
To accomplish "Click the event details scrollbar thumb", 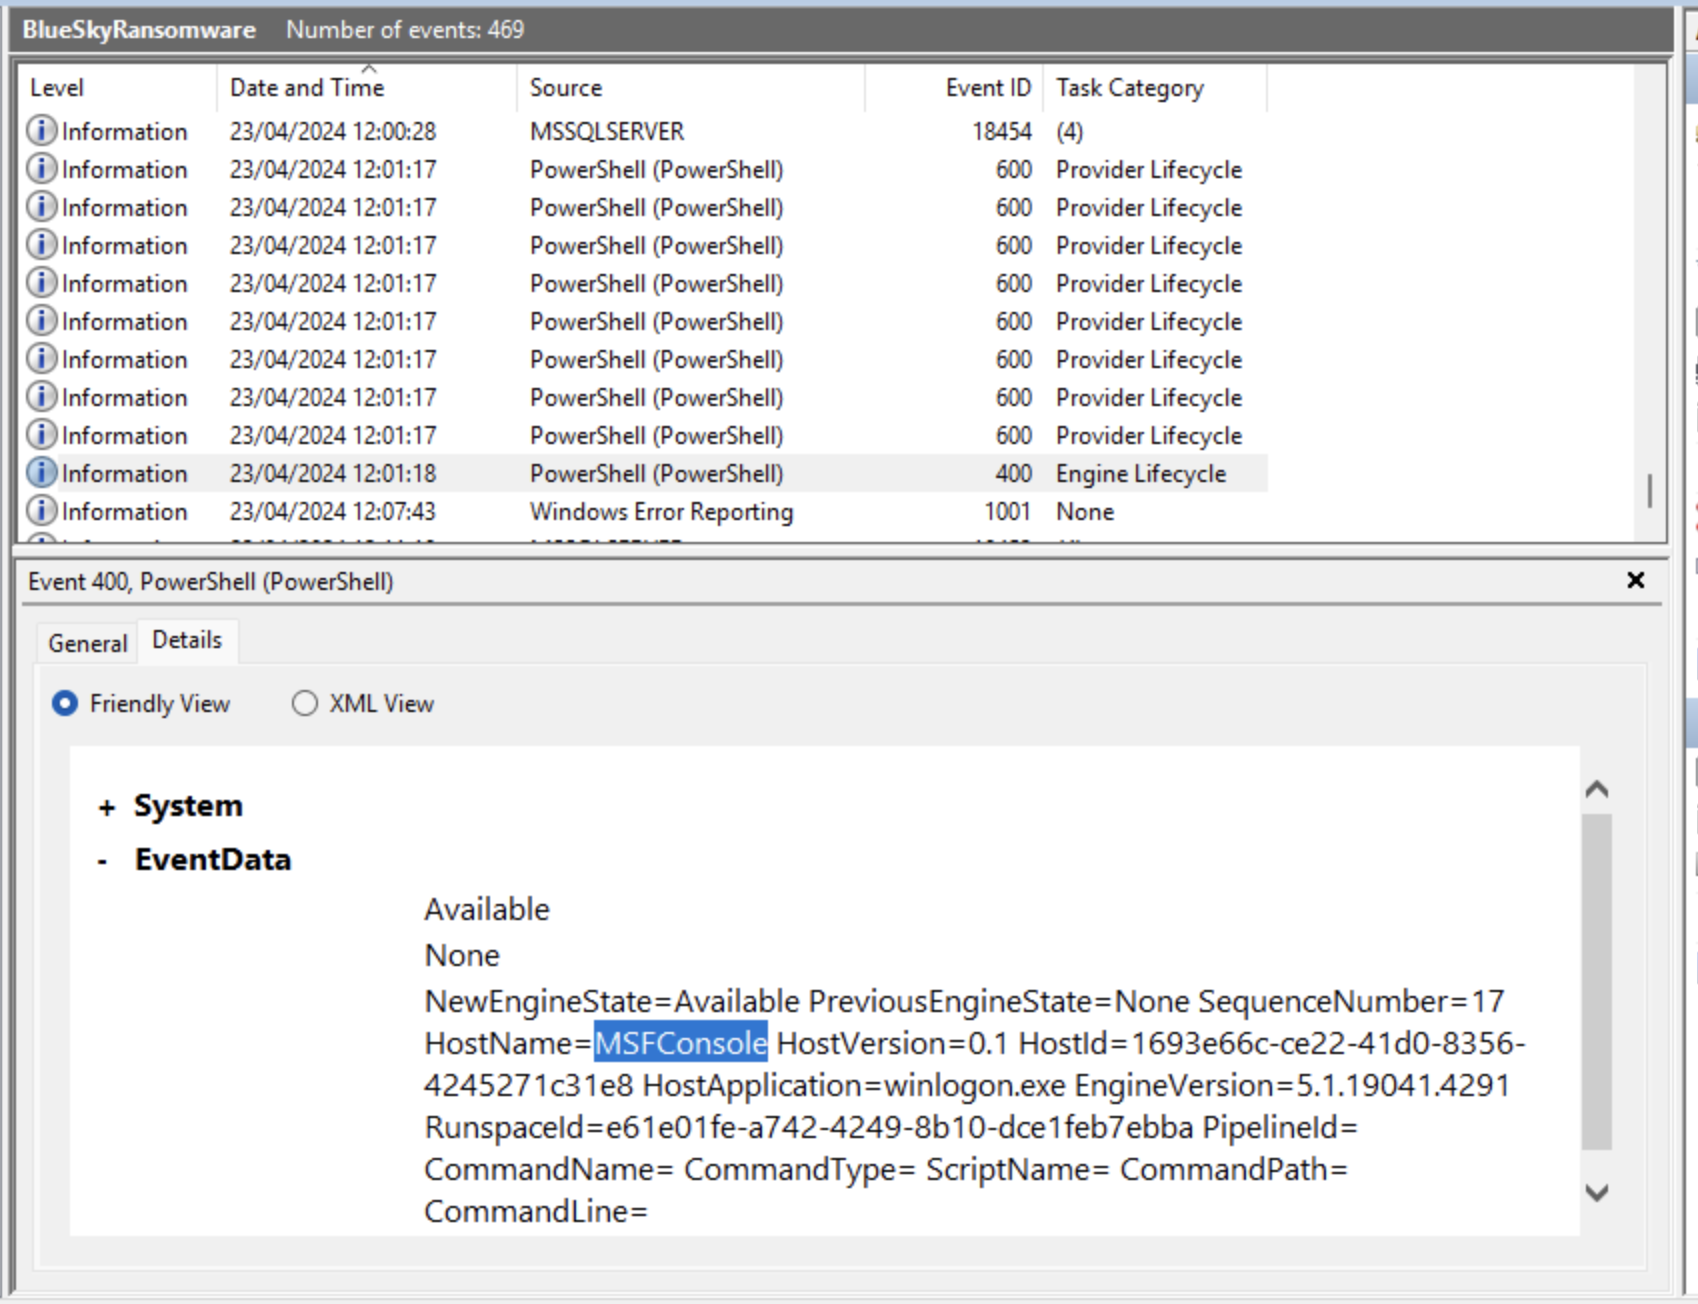I will tap(1597, 982).
